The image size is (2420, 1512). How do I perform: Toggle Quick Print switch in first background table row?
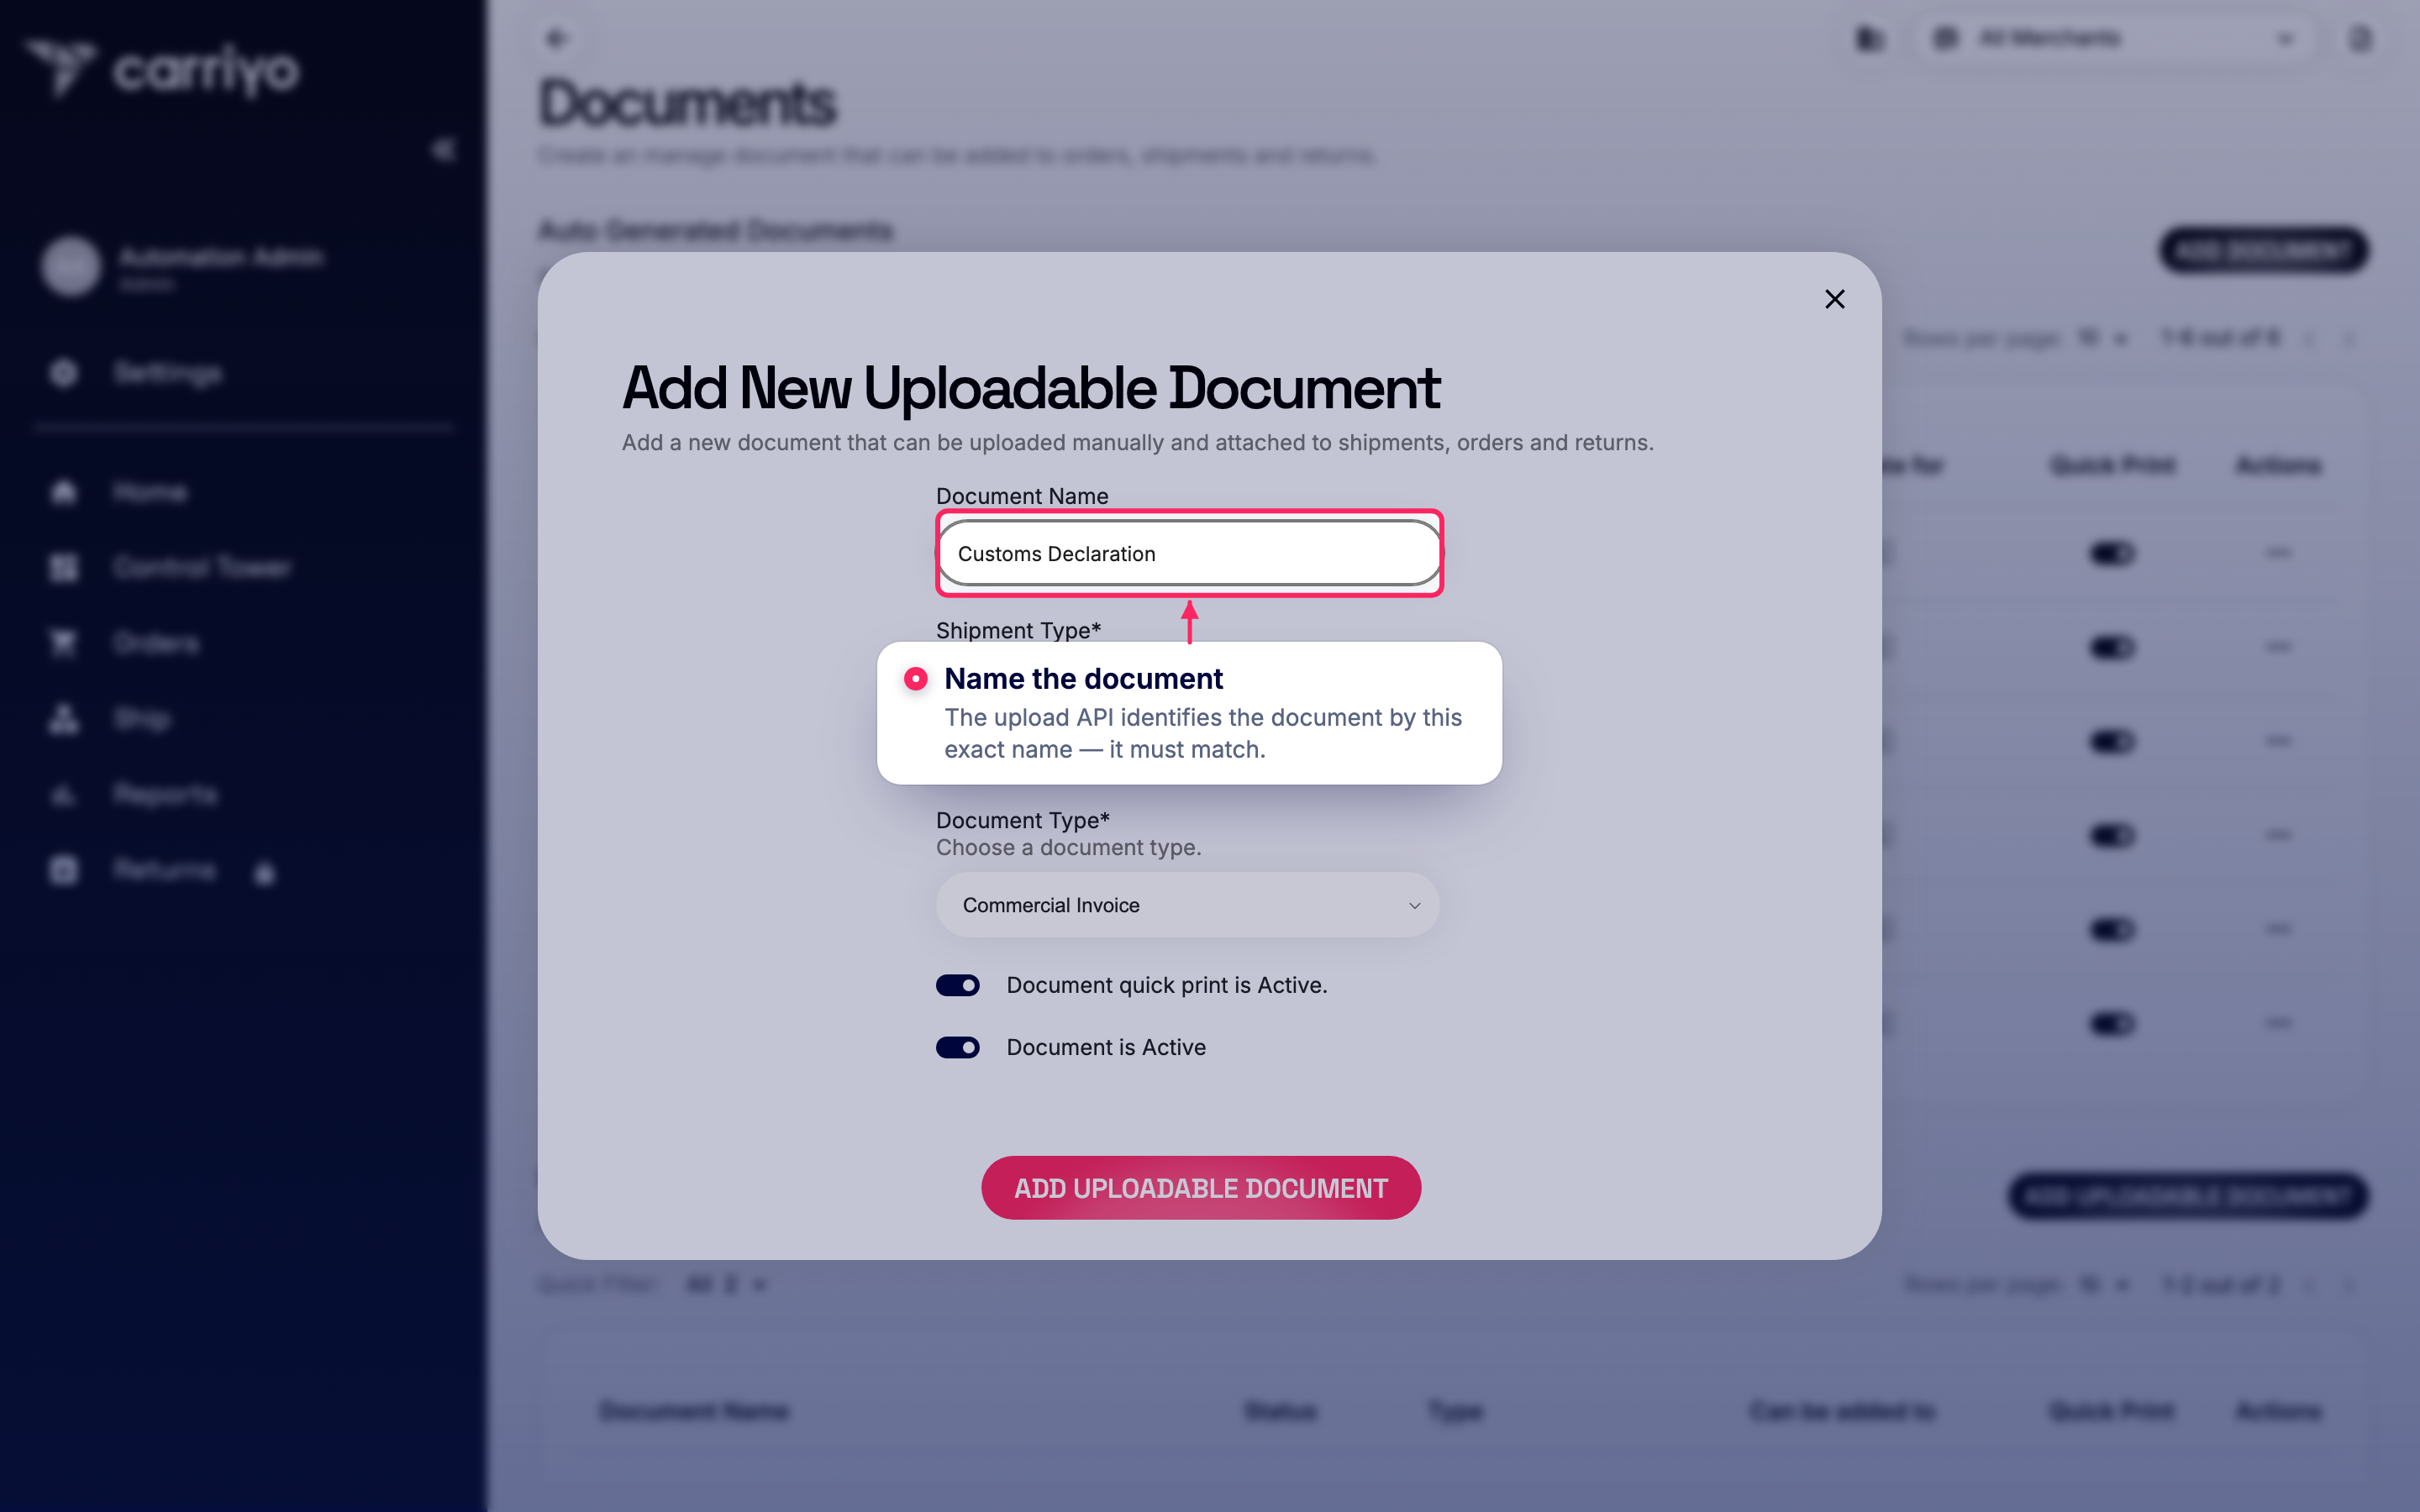[2112, 553]
